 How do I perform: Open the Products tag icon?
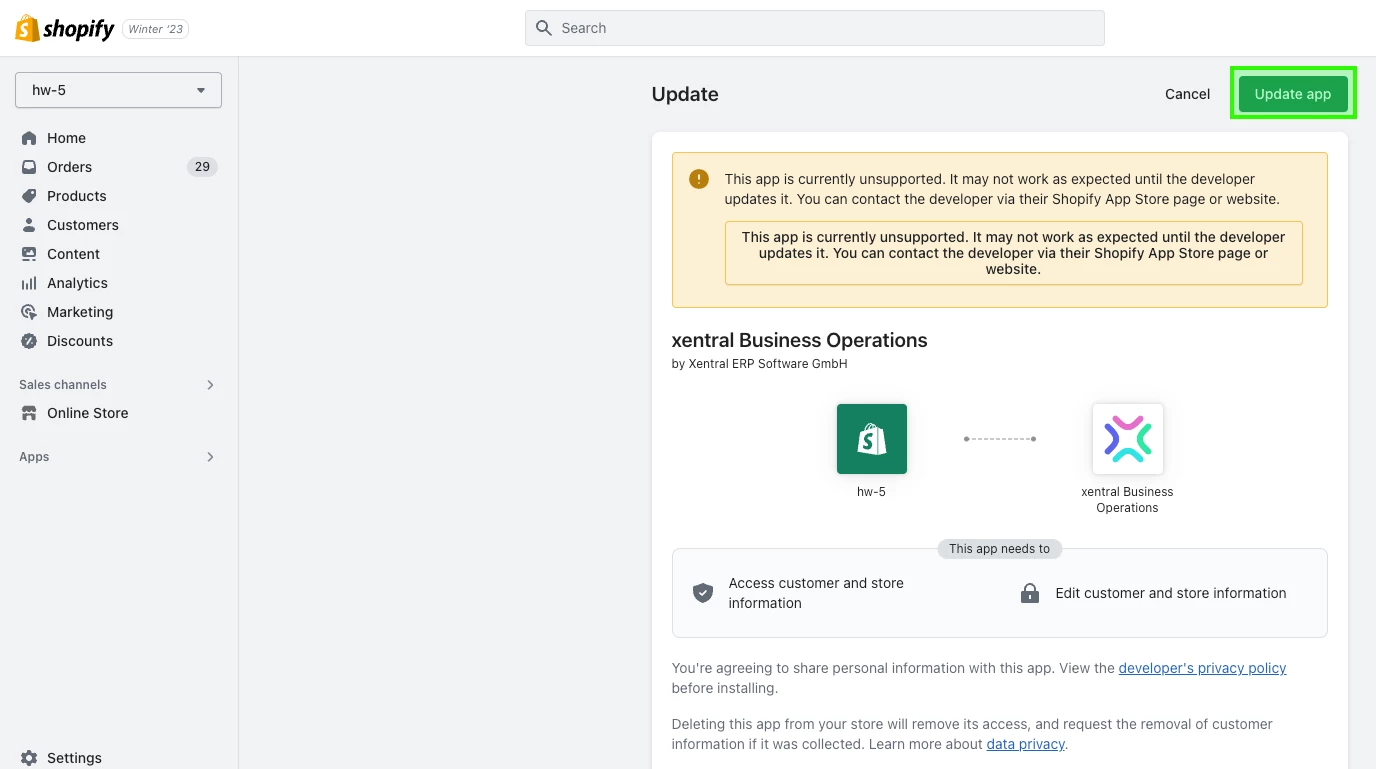point(29,196)
